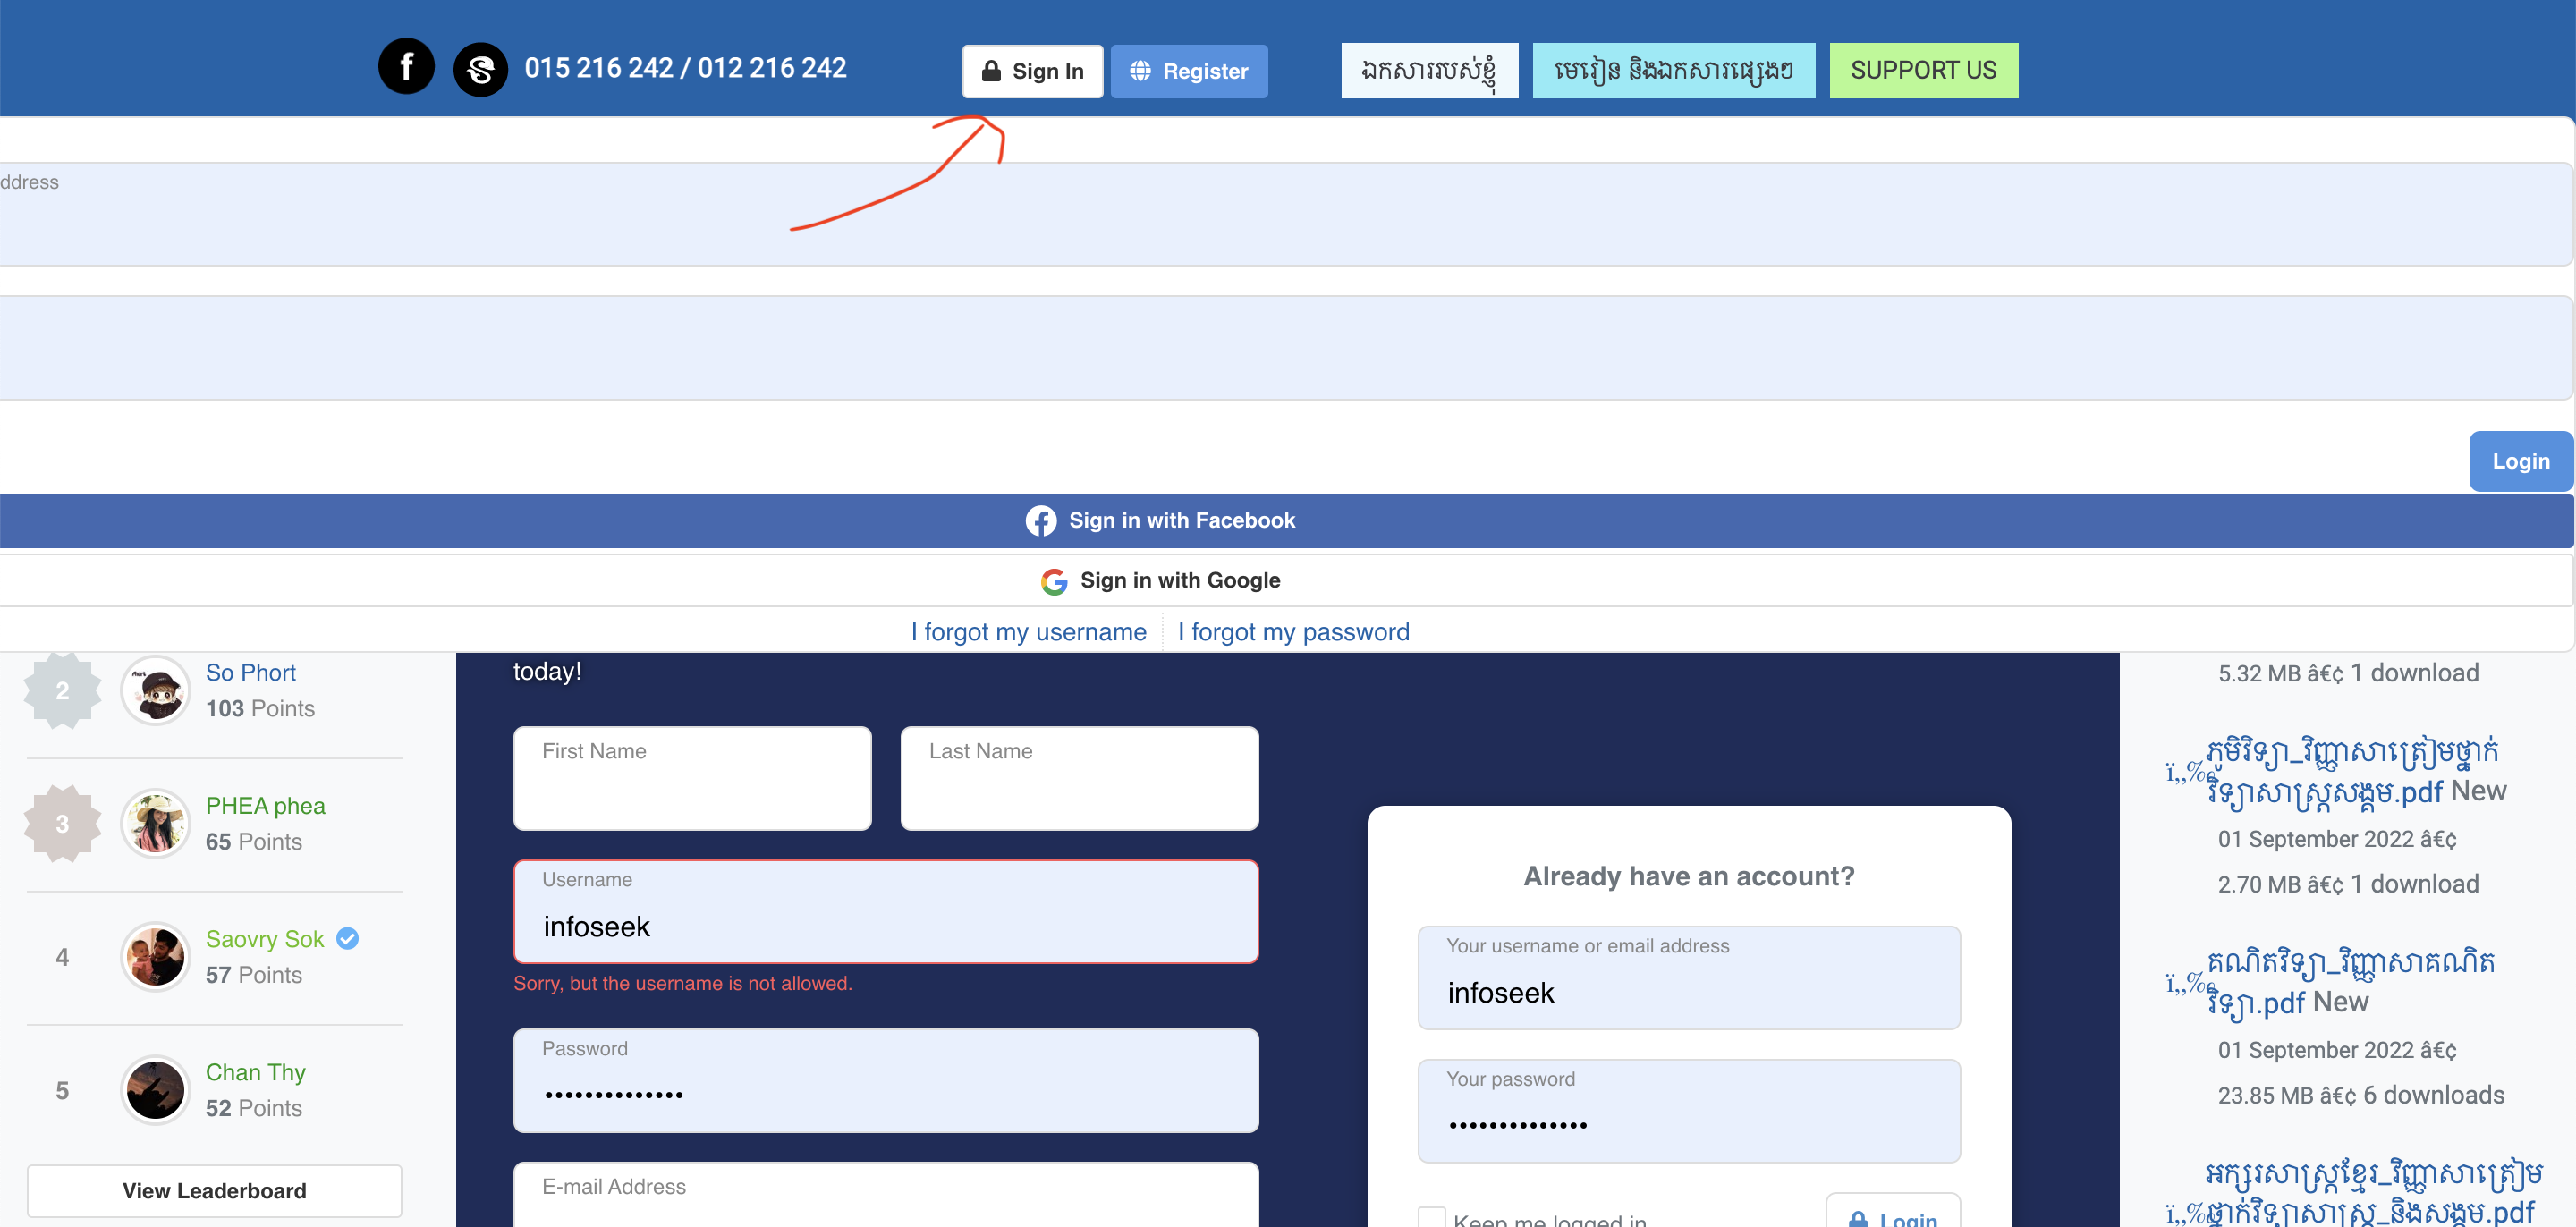Focus the First Name input field

(x=692, y=778)
